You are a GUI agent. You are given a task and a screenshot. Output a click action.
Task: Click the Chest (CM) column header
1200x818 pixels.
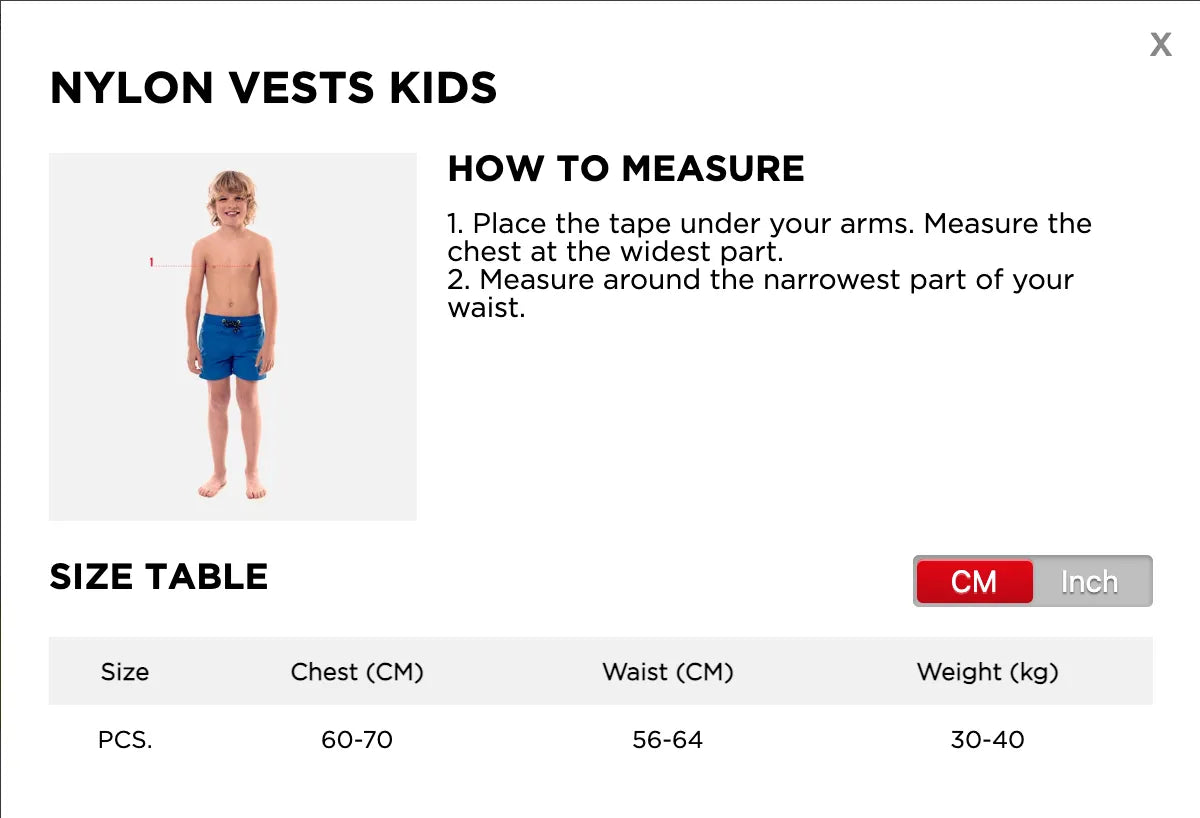(x=357, y=672)
